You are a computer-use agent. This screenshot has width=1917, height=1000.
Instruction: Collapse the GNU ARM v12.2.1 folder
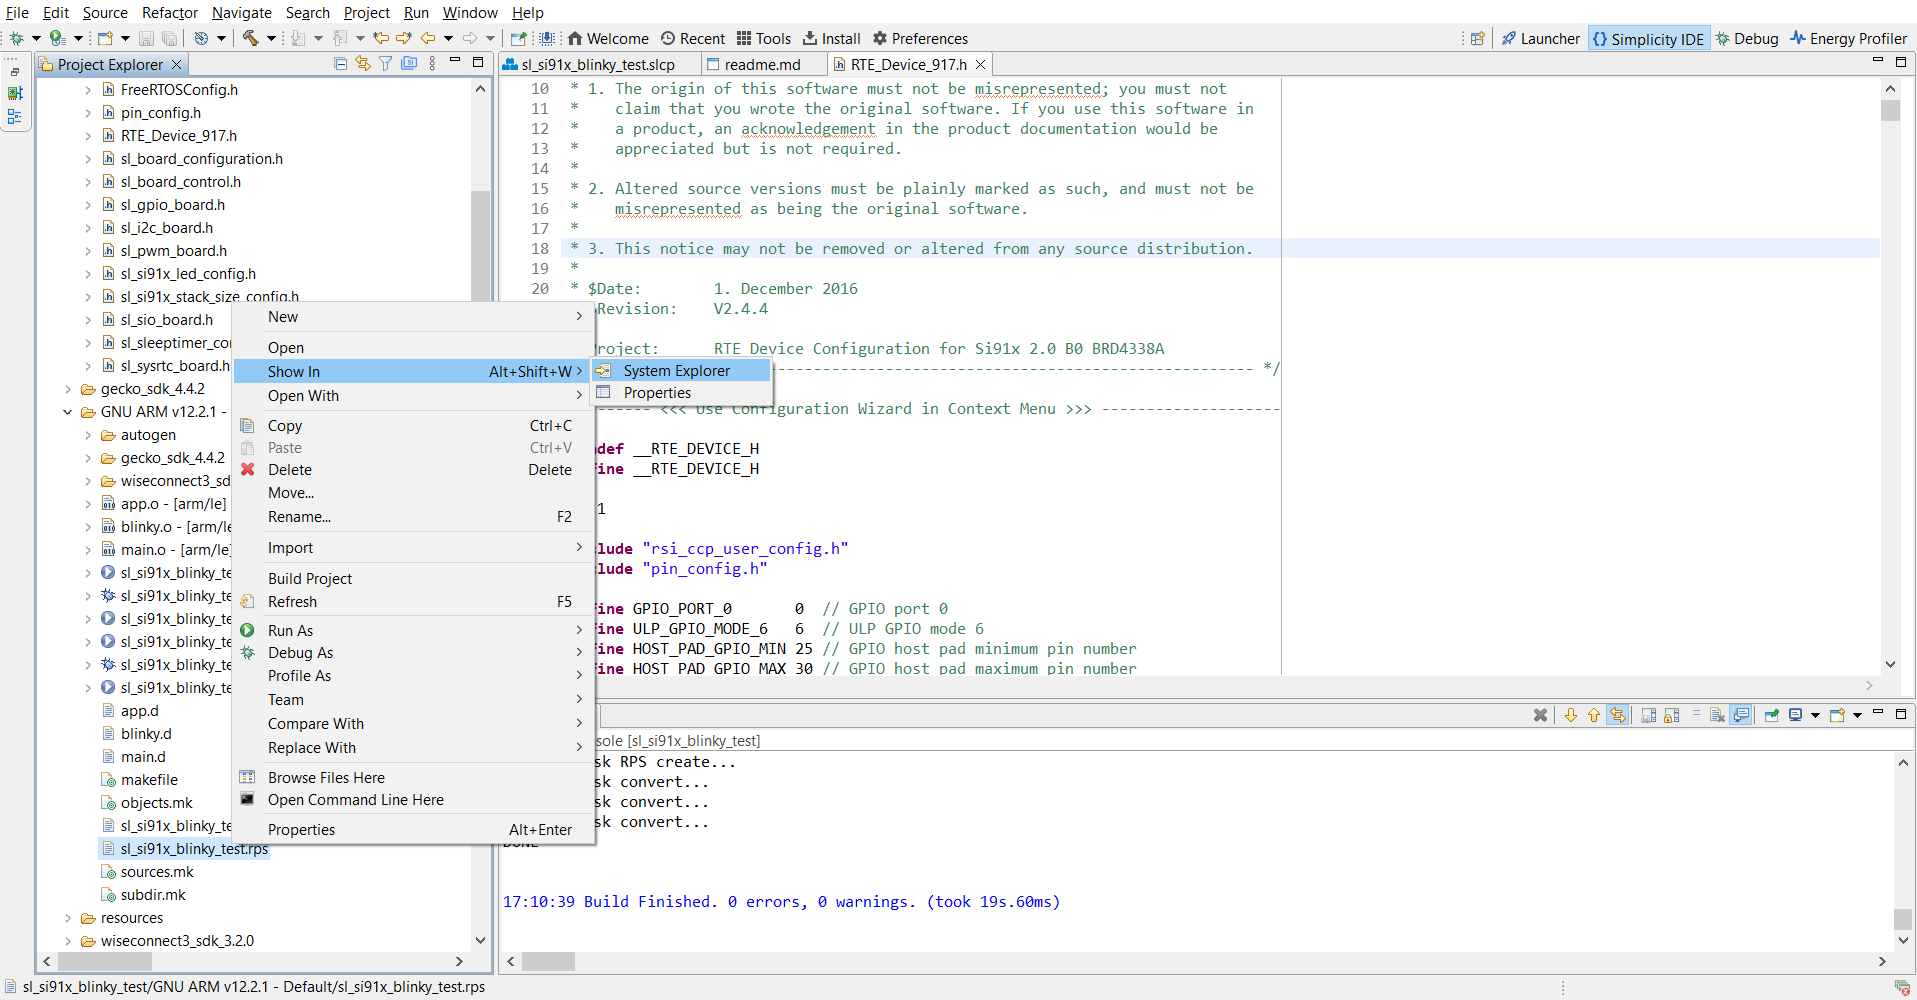[68, 412]
